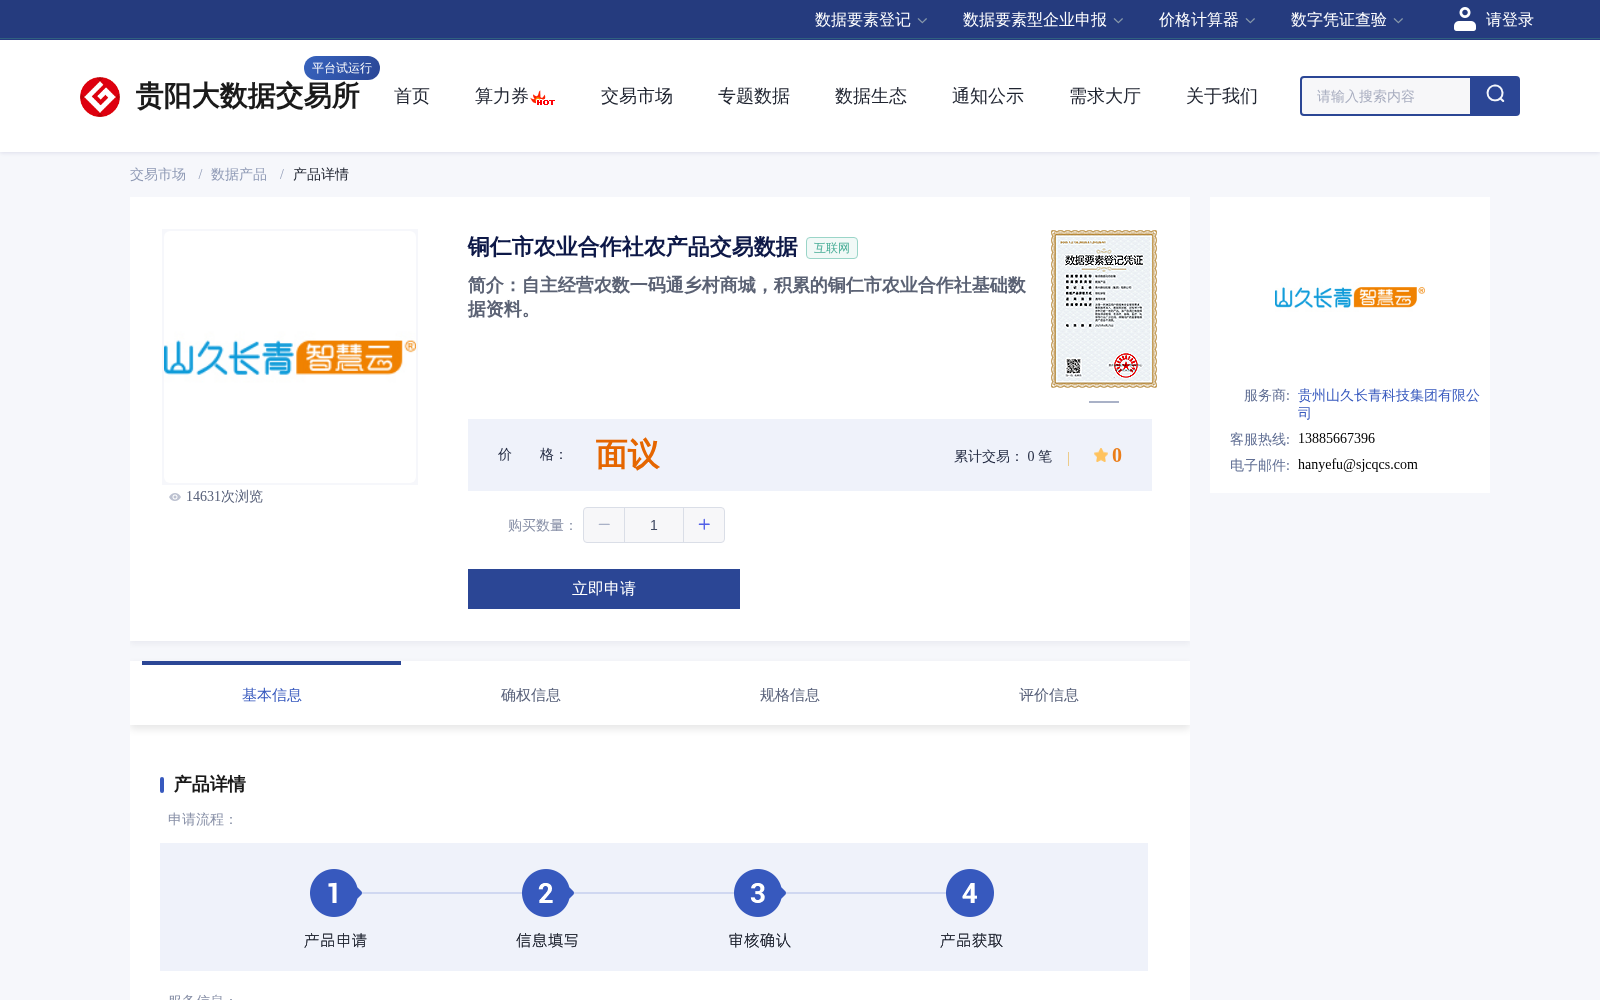This screenshot has width=1600, height=1000.
Task: Go to 交易市场 breadcrumb link
Action: [158, 174]
